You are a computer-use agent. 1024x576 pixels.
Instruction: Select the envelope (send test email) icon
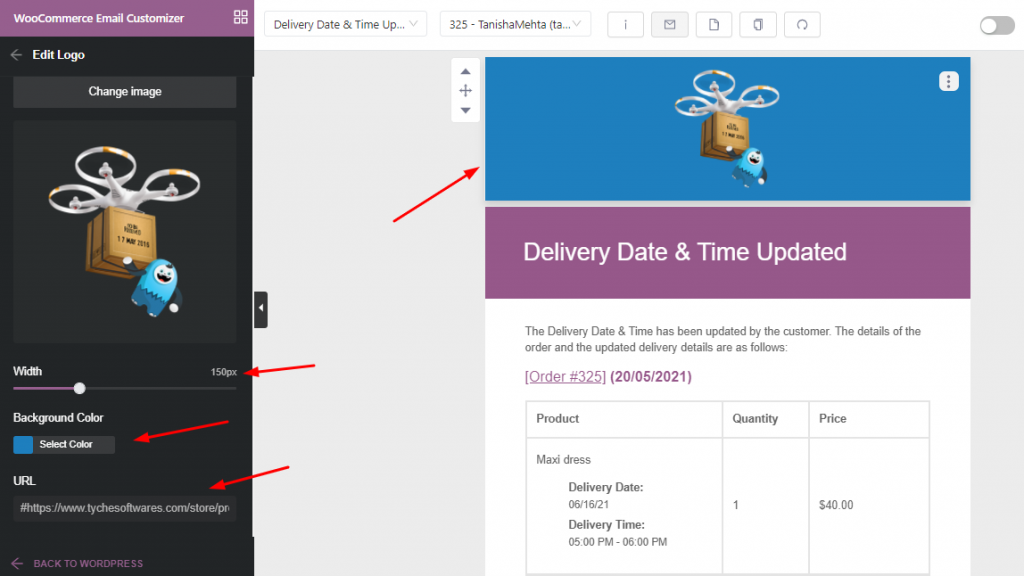point(669,25)
